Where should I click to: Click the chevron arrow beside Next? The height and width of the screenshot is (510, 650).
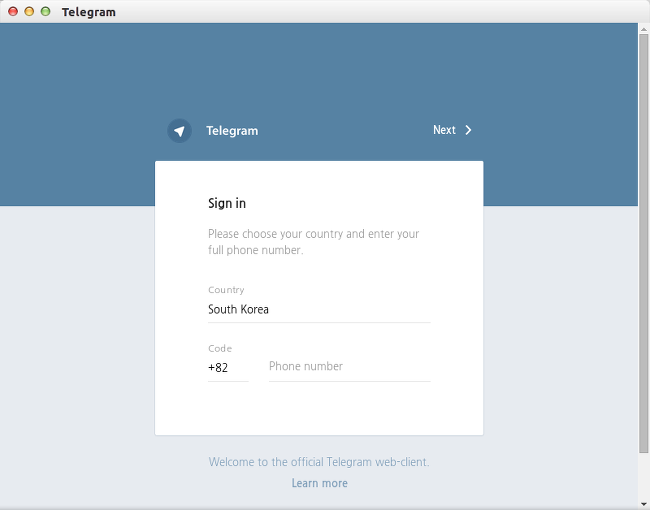[468, 130]
